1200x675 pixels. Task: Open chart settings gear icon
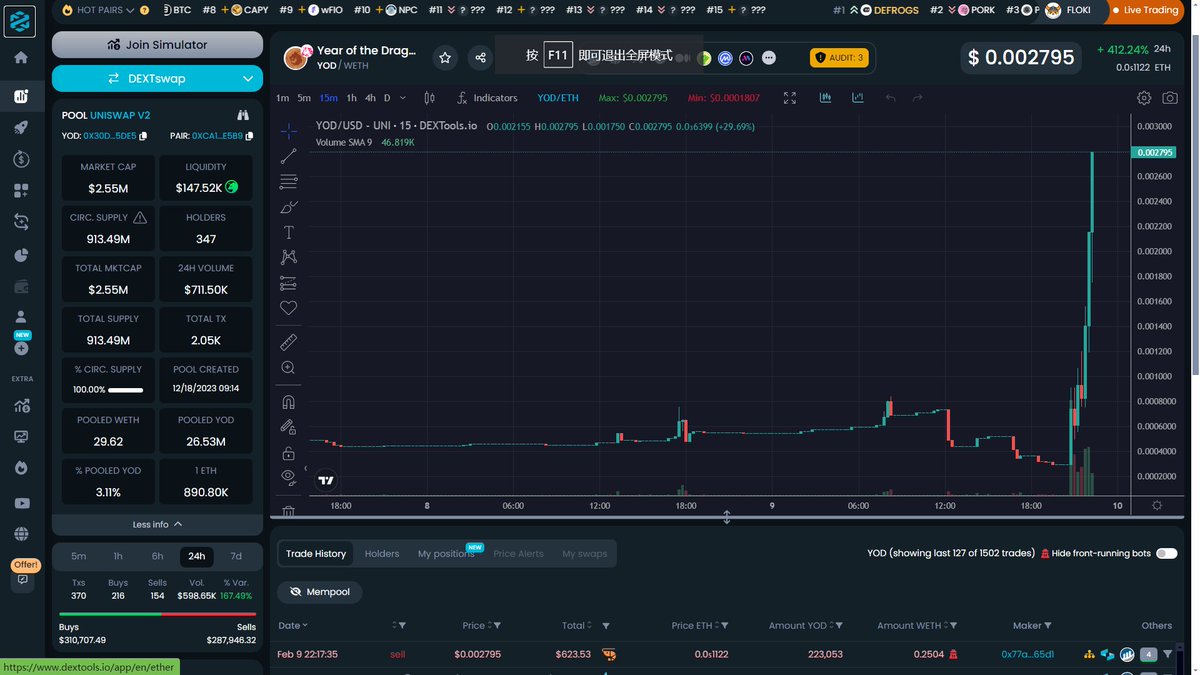tap(1144, 98)
